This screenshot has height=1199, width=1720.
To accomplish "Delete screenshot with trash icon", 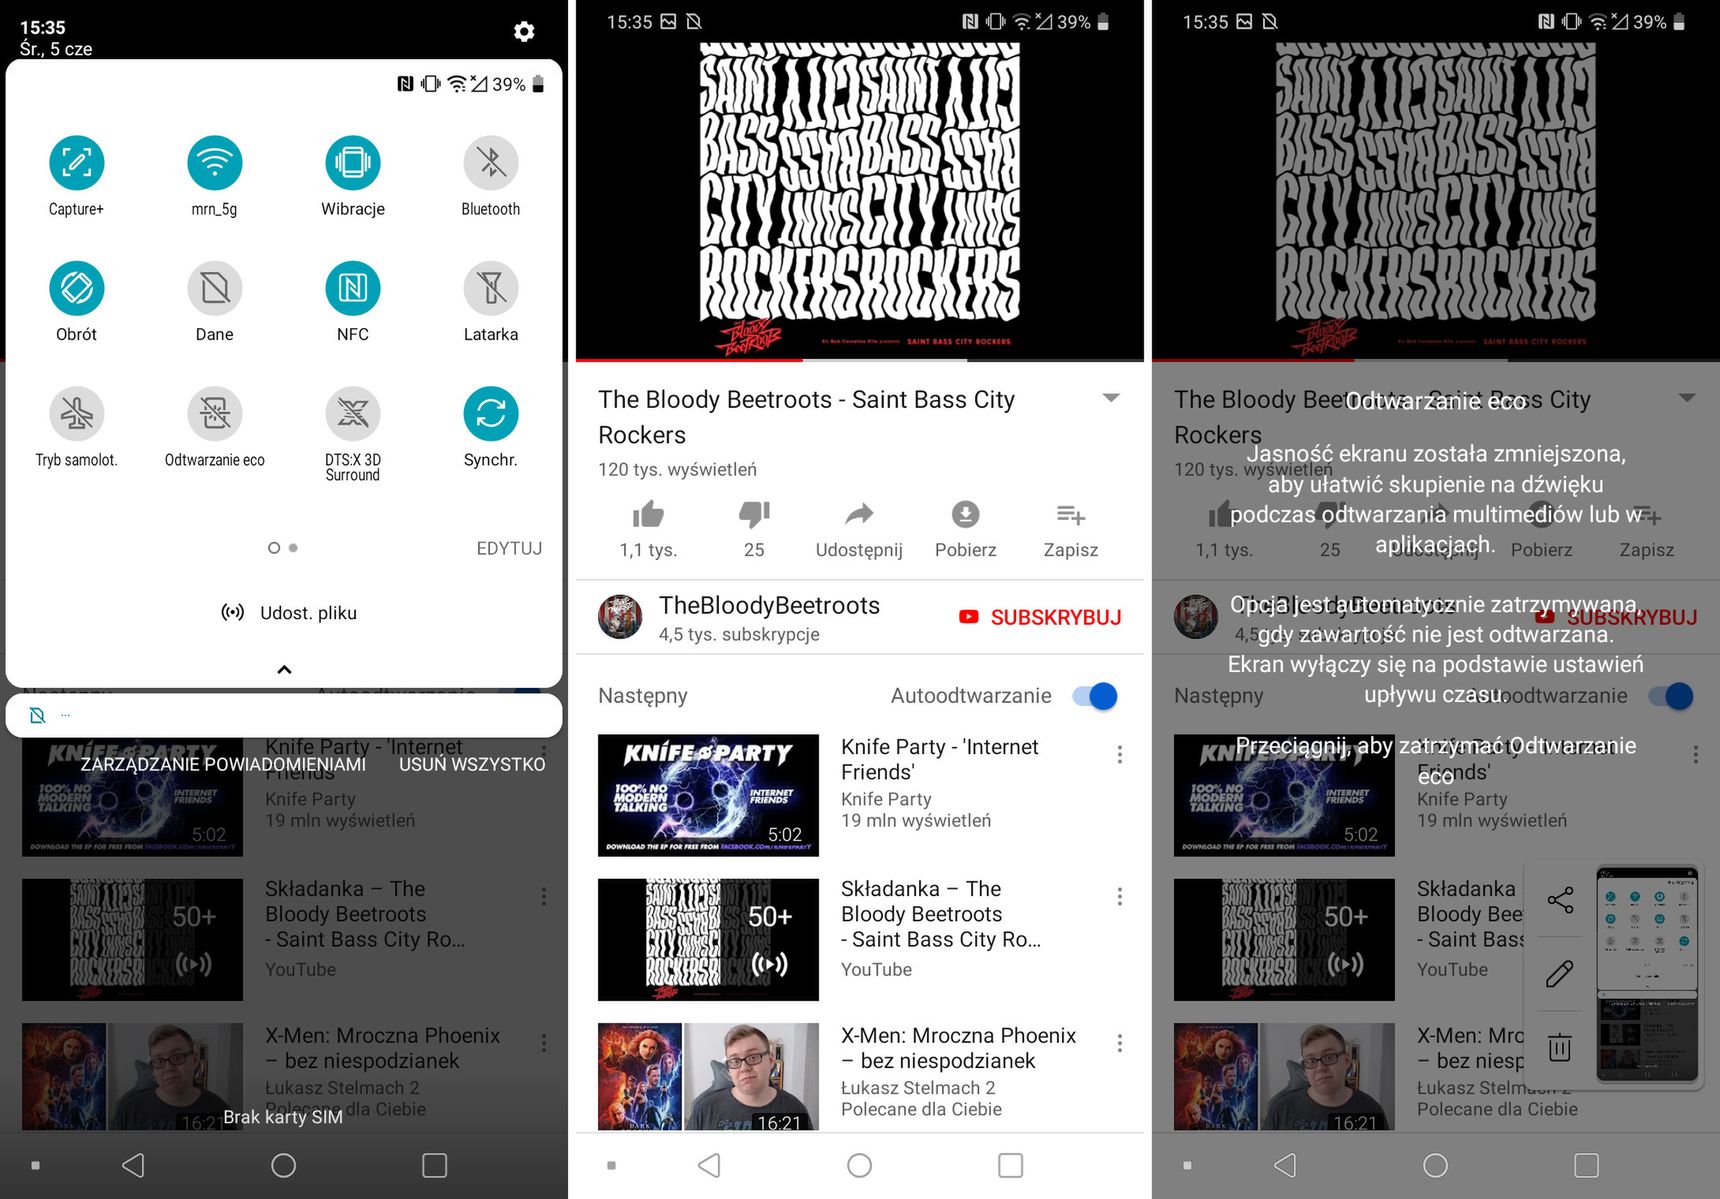I will 1560,1048.
